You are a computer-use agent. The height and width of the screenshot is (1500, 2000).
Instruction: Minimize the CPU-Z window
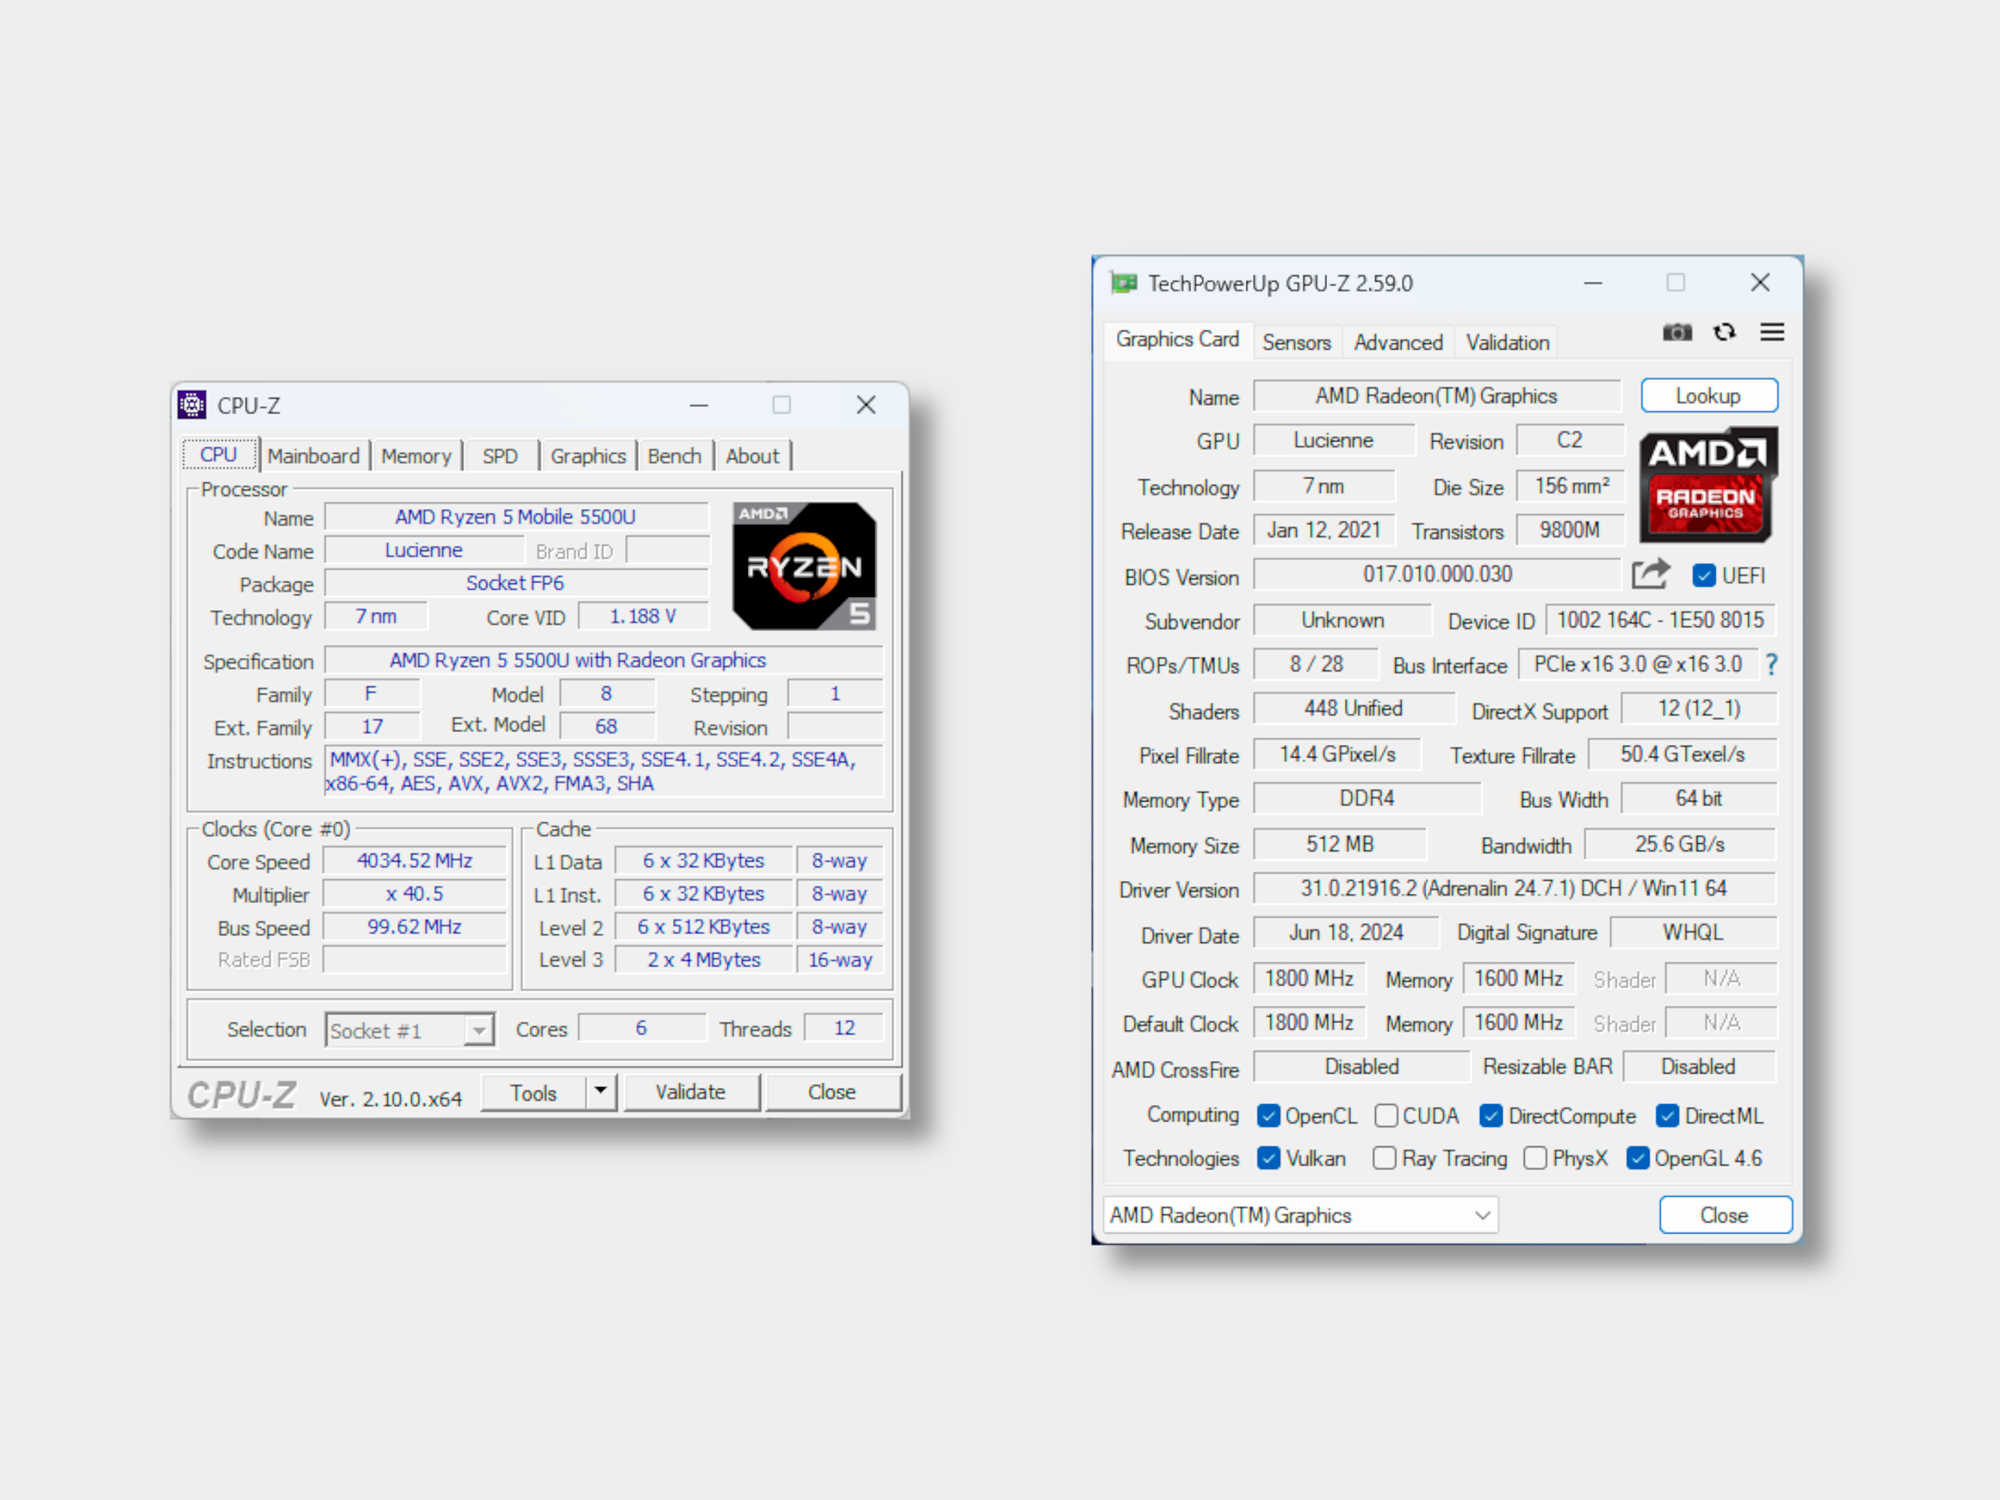coord(699,405)
